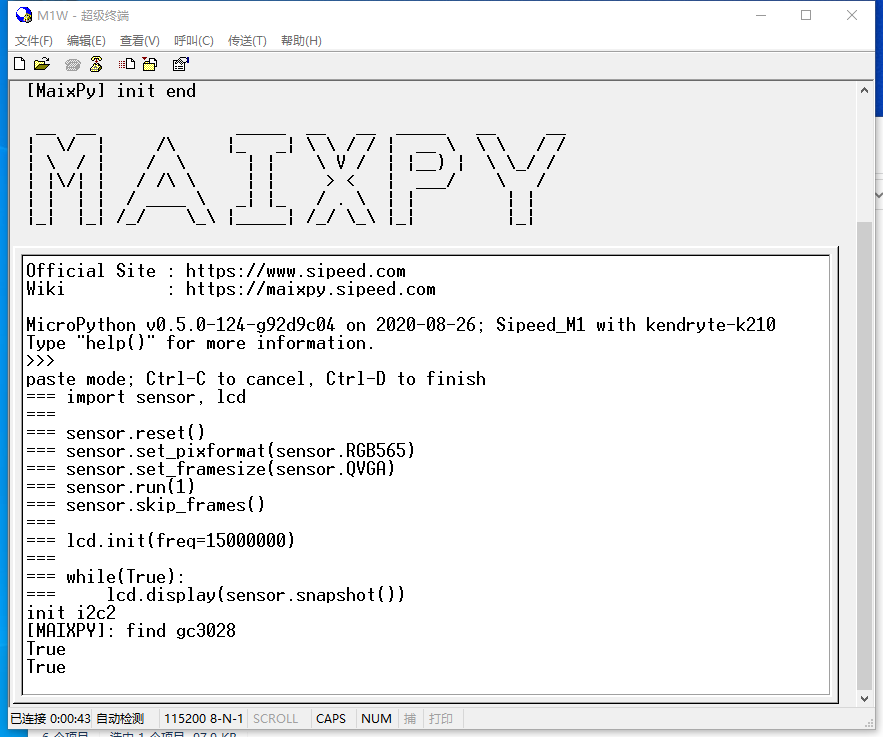Click the 'sensor.run(1)' line
This screenshot has height=737, width=883.
point(130,487)
